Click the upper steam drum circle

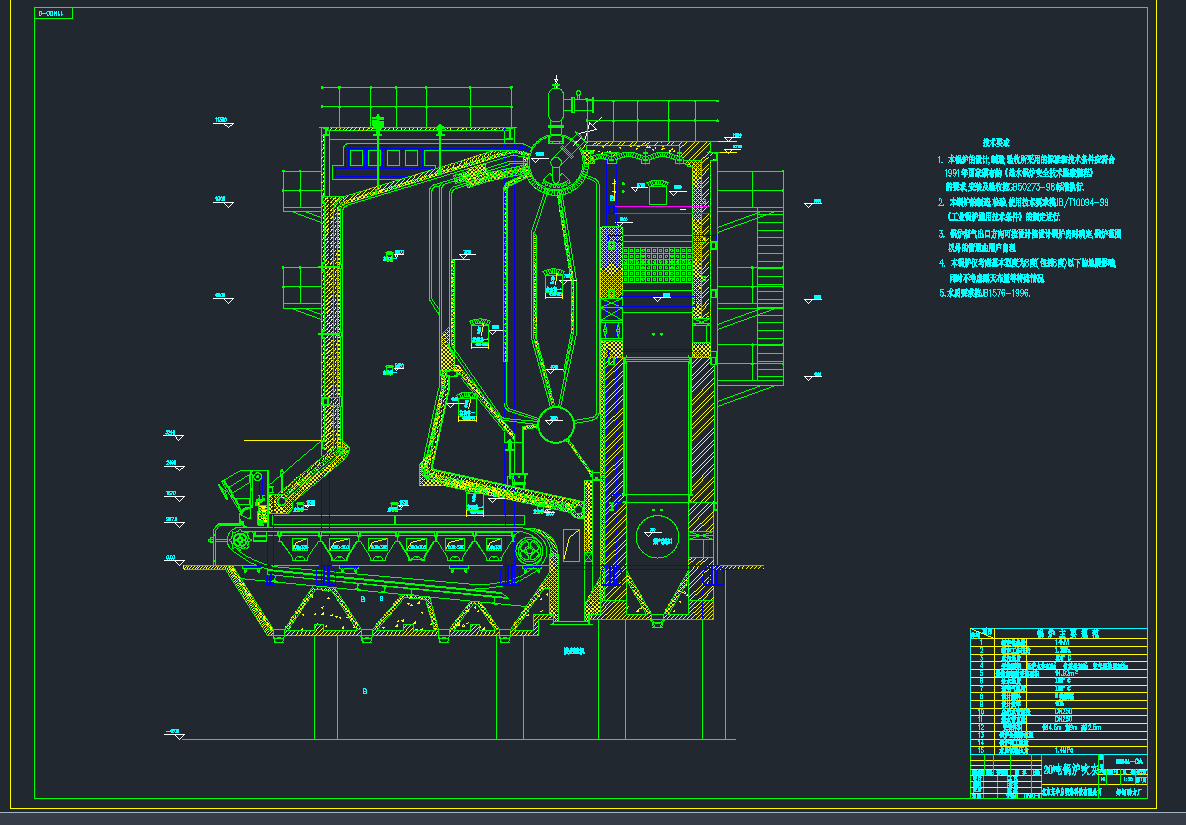click(556, 161)
